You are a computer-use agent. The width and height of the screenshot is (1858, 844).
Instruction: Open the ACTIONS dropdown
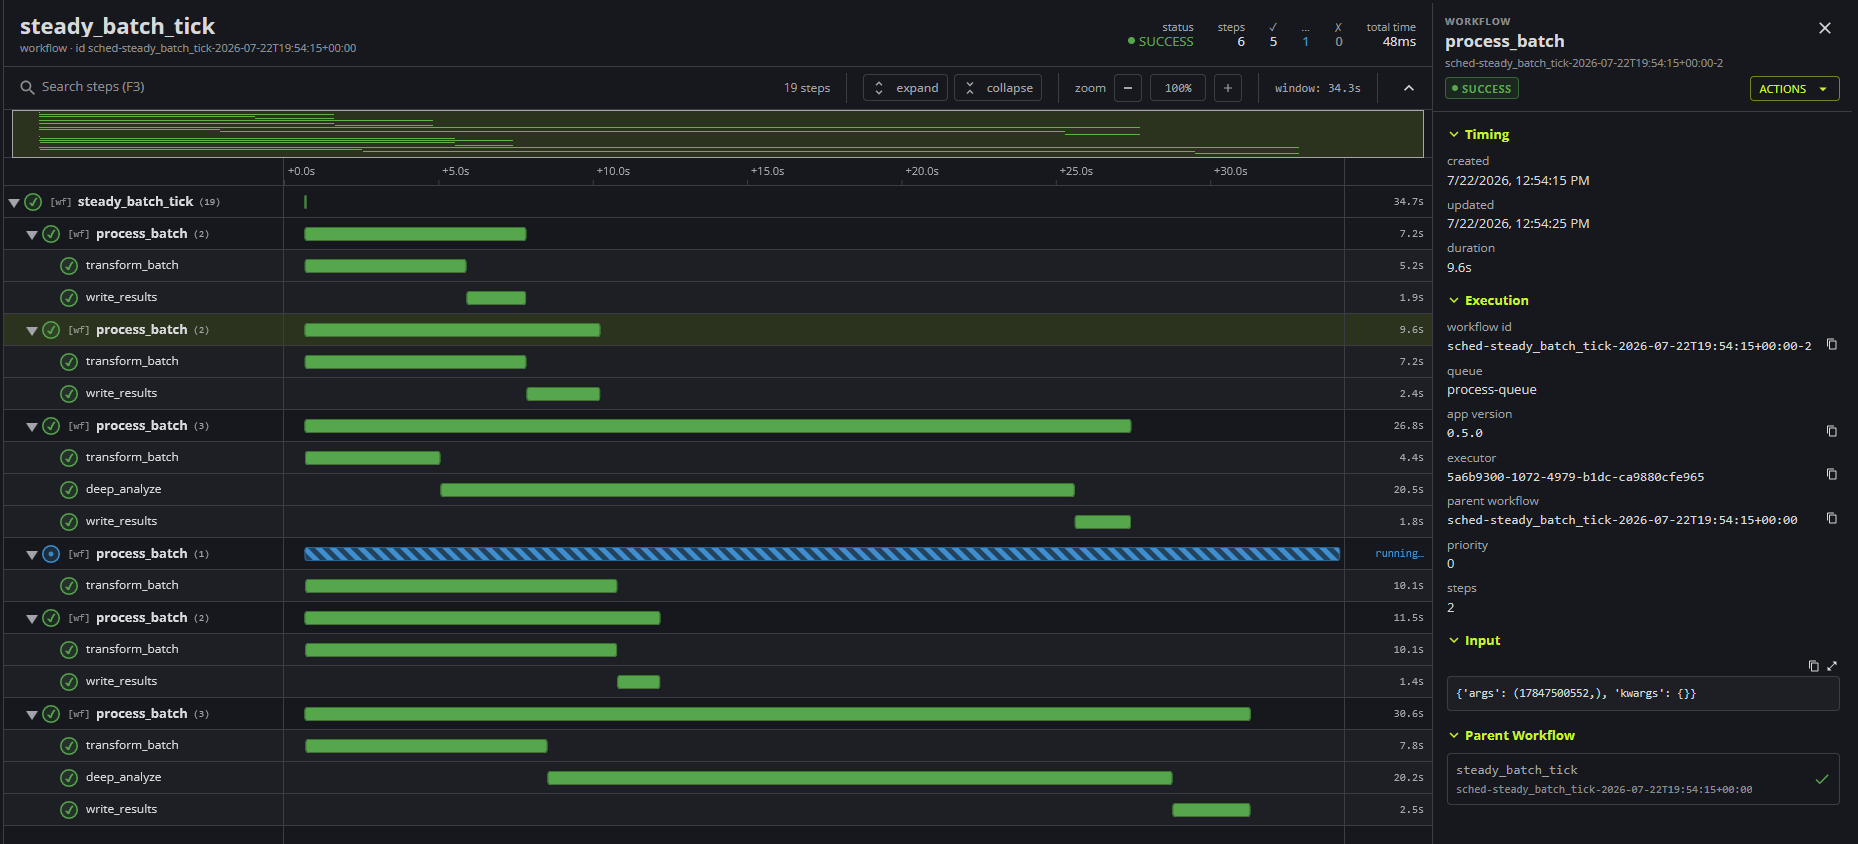[1794, 89]
